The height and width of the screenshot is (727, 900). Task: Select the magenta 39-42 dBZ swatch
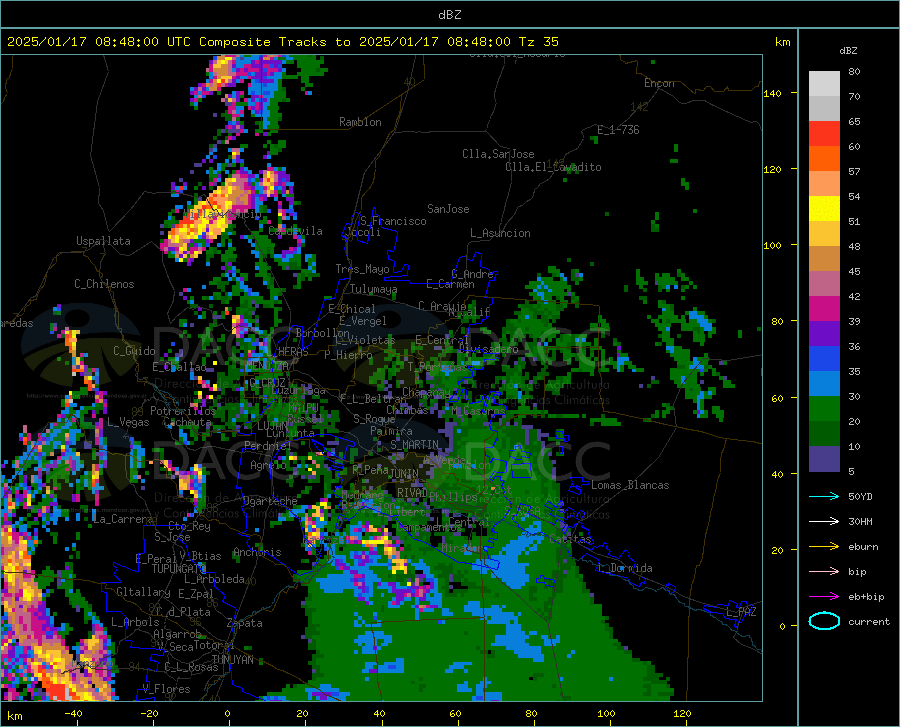click(x=824, y=308)
